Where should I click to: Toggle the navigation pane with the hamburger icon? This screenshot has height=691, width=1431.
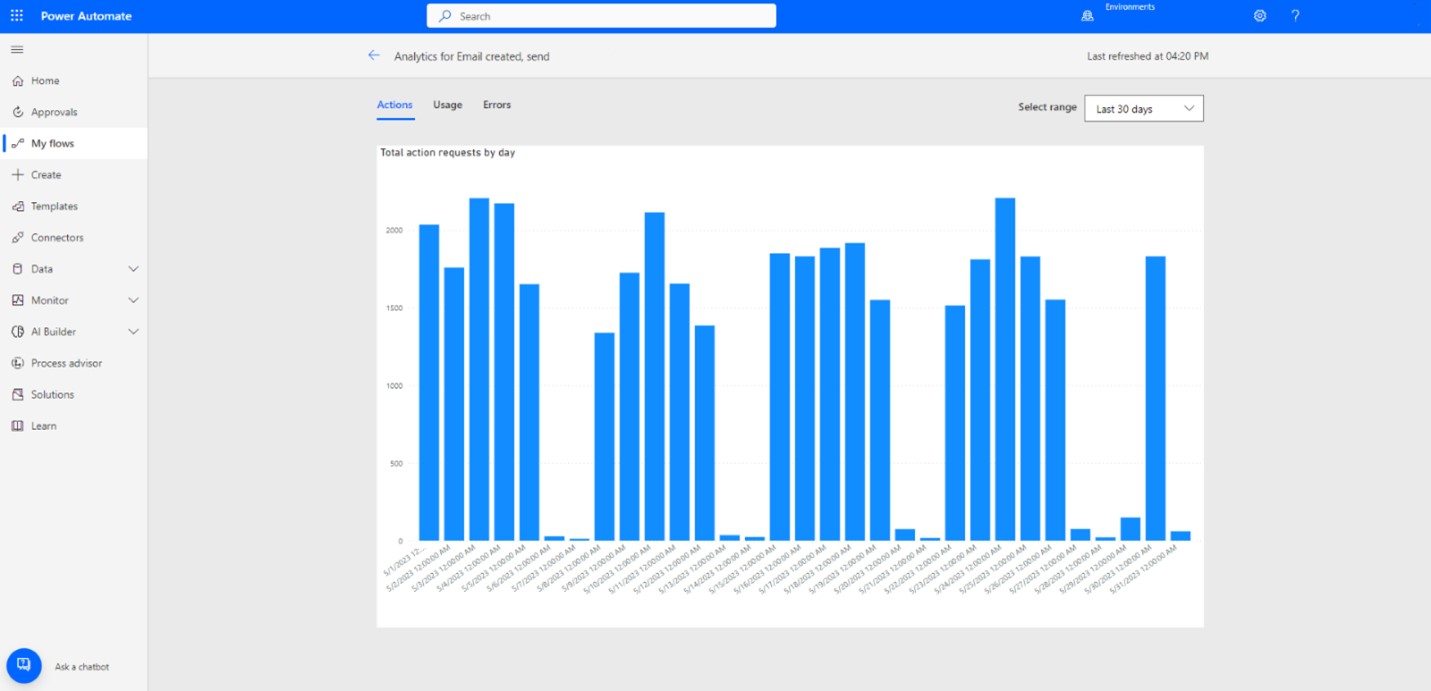16,48
